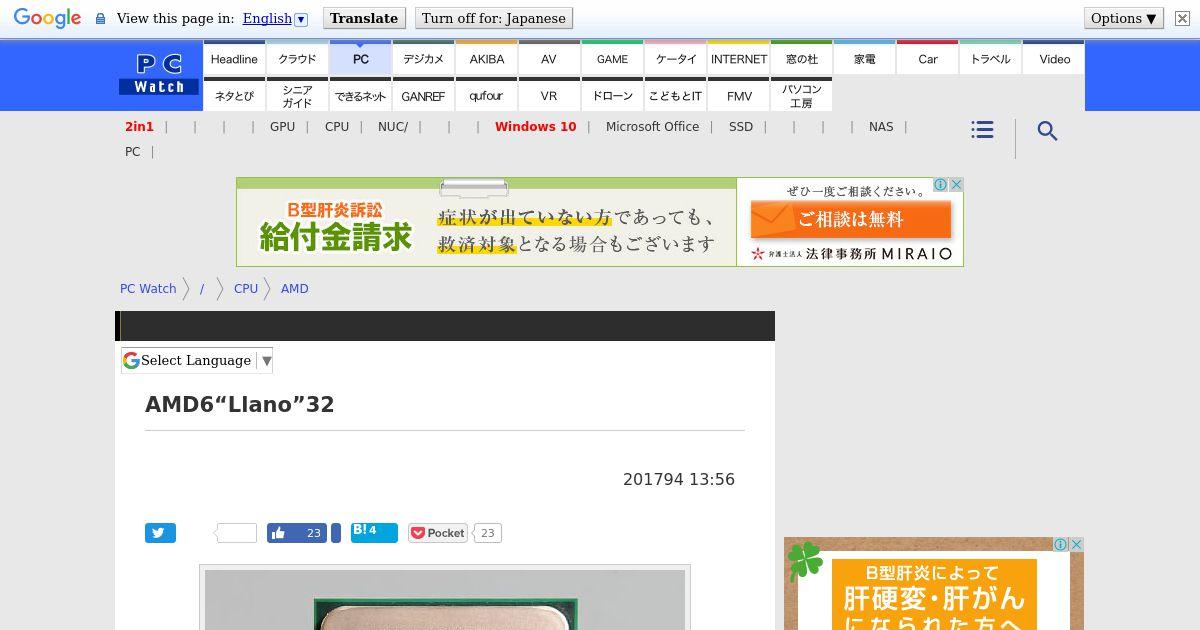Viewport: 1200px width, 630px height.
Task: Like the article with Facebook thumbs-up
Action: pyautogui.click(x=297, y=533)
